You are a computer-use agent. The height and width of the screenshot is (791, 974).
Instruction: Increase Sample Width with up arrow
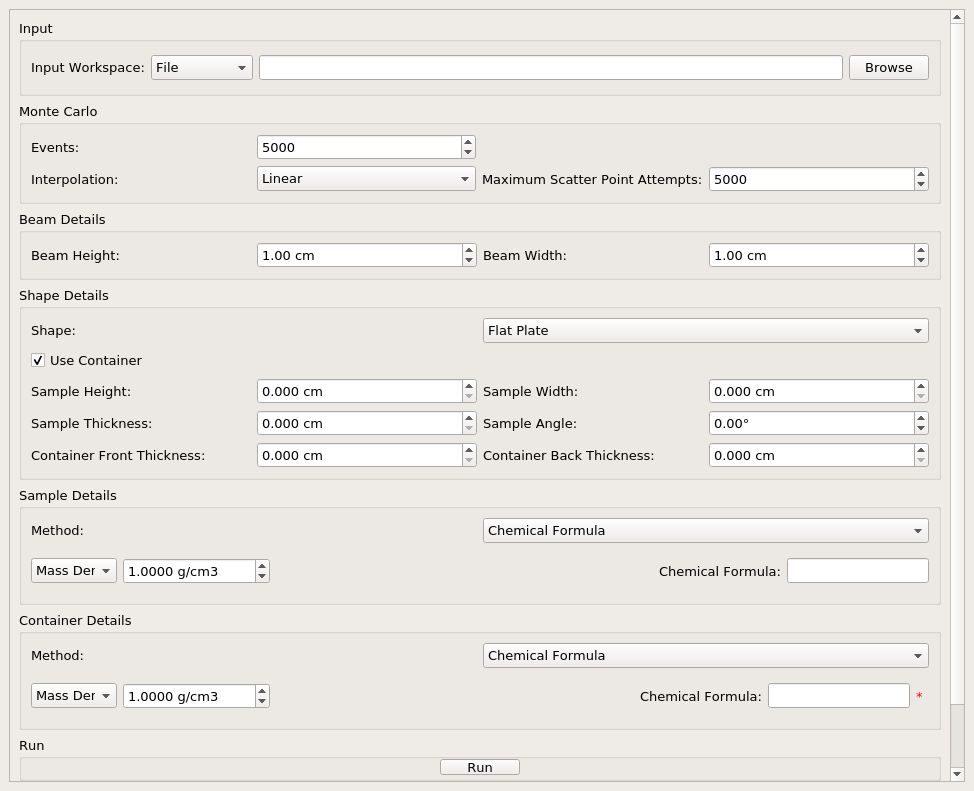pyautogui.click(x=921, y=386)
